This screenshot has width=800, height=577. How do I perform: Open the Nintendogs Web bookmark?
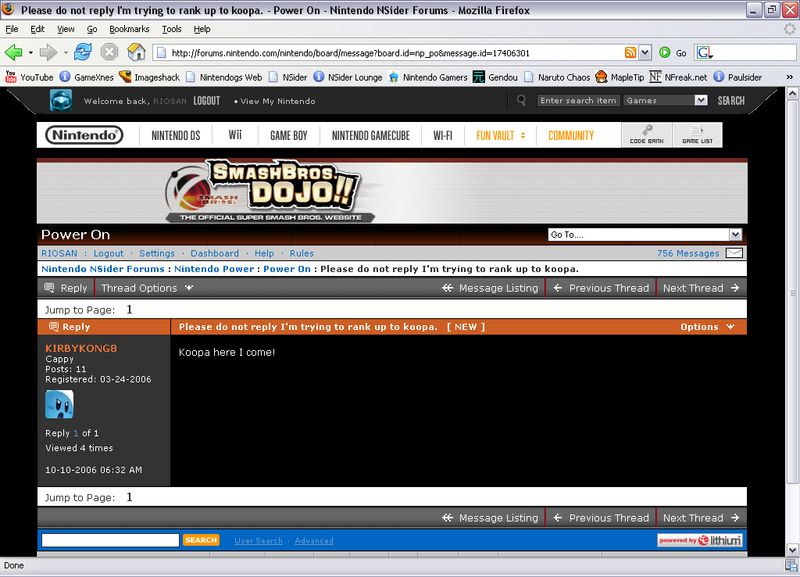(x=224, y=77)
